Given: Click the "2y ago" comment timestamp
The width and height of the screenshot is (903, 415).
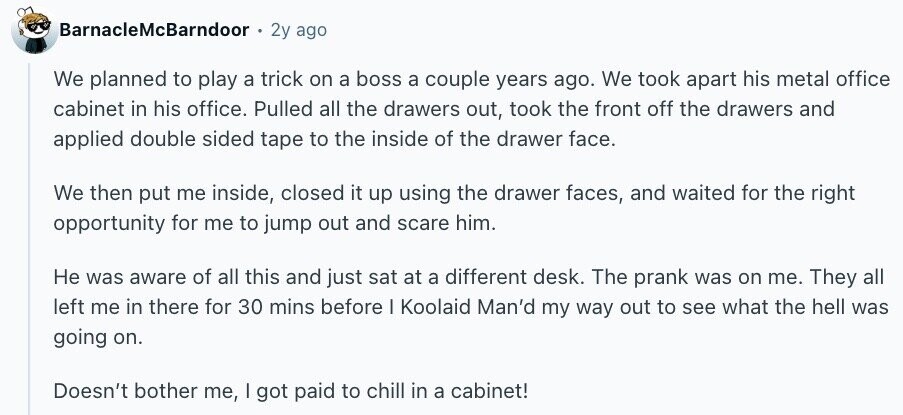Looking at the screenshot, I should [298, 31].
